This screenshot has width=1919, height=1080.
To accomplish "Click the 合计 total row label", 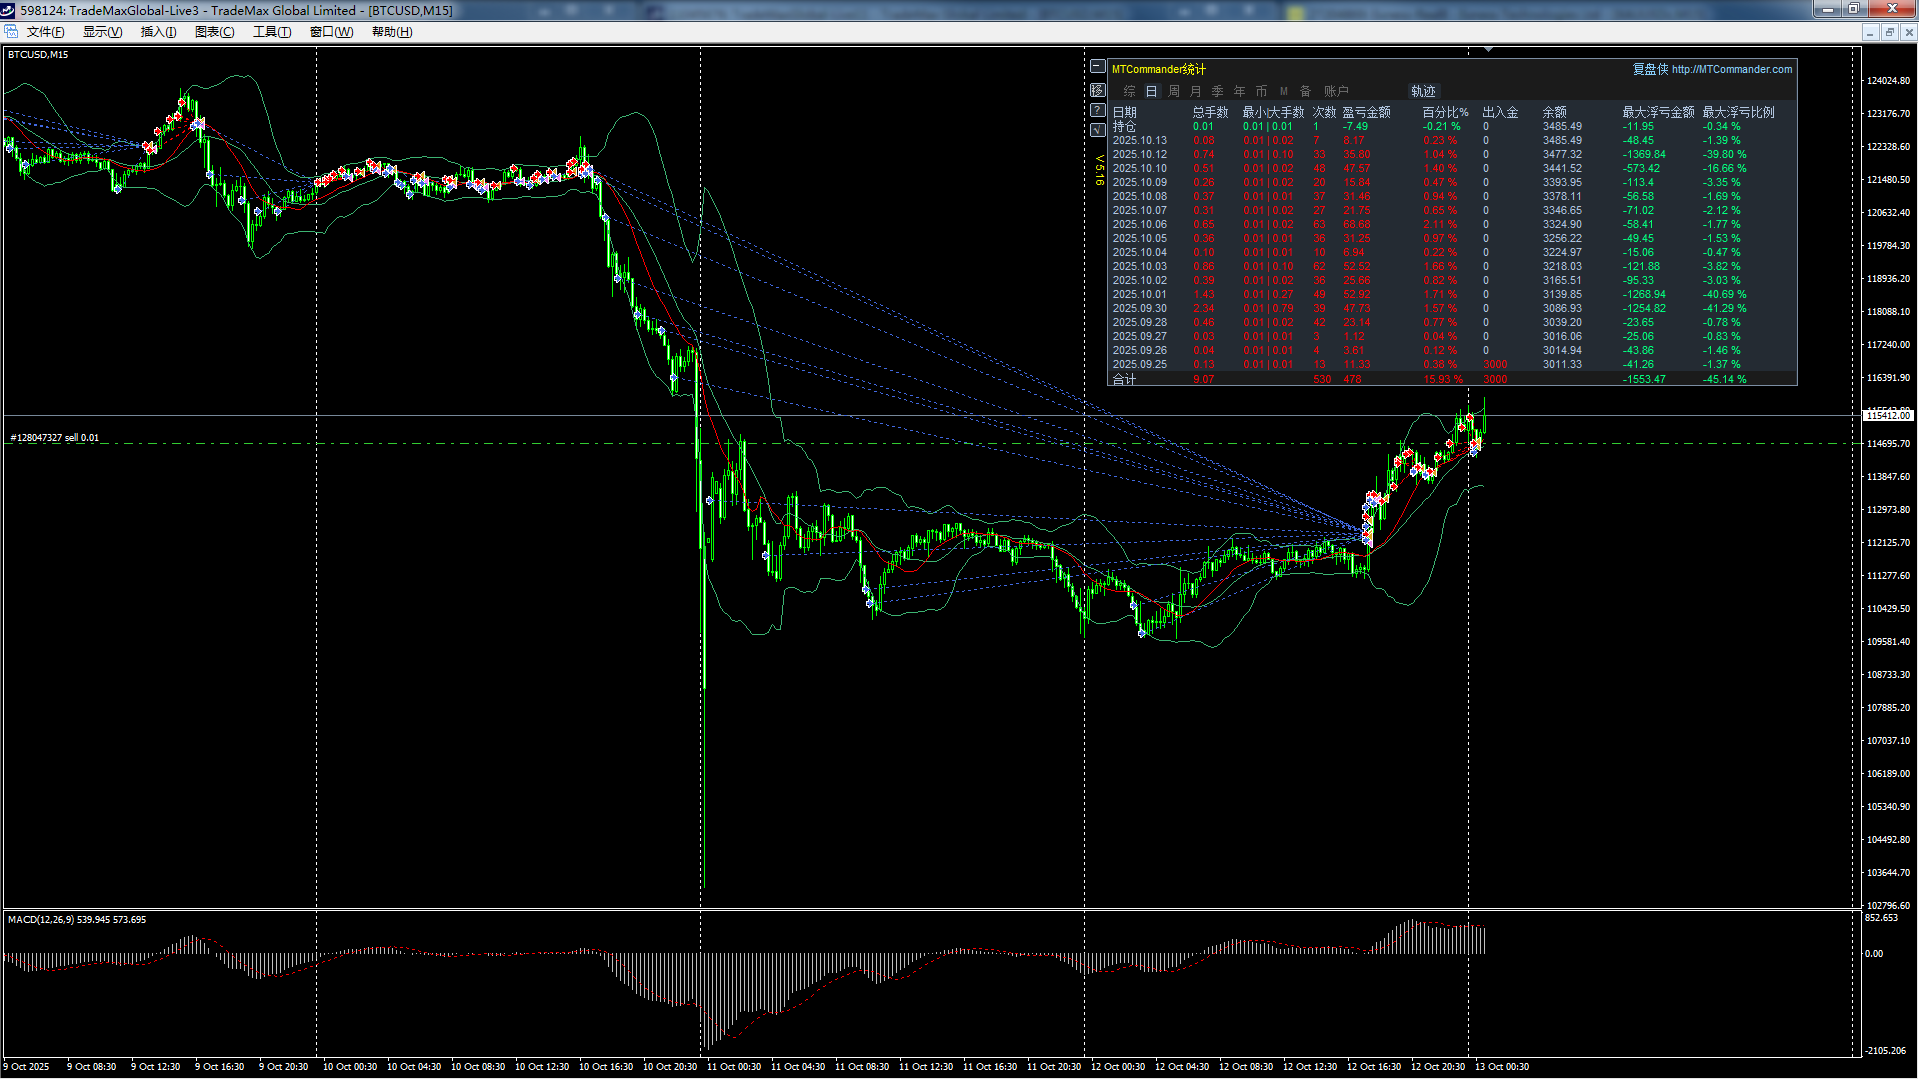I will 1124,380.
